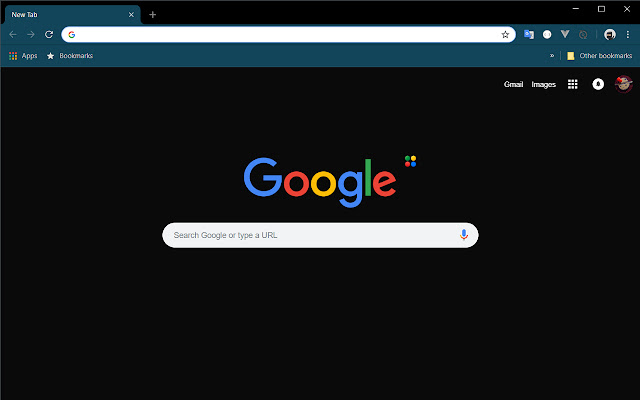Open the Chrome profile avatar in toolbar
Screen dimensions: 640x400
click(x=610, y=35)
